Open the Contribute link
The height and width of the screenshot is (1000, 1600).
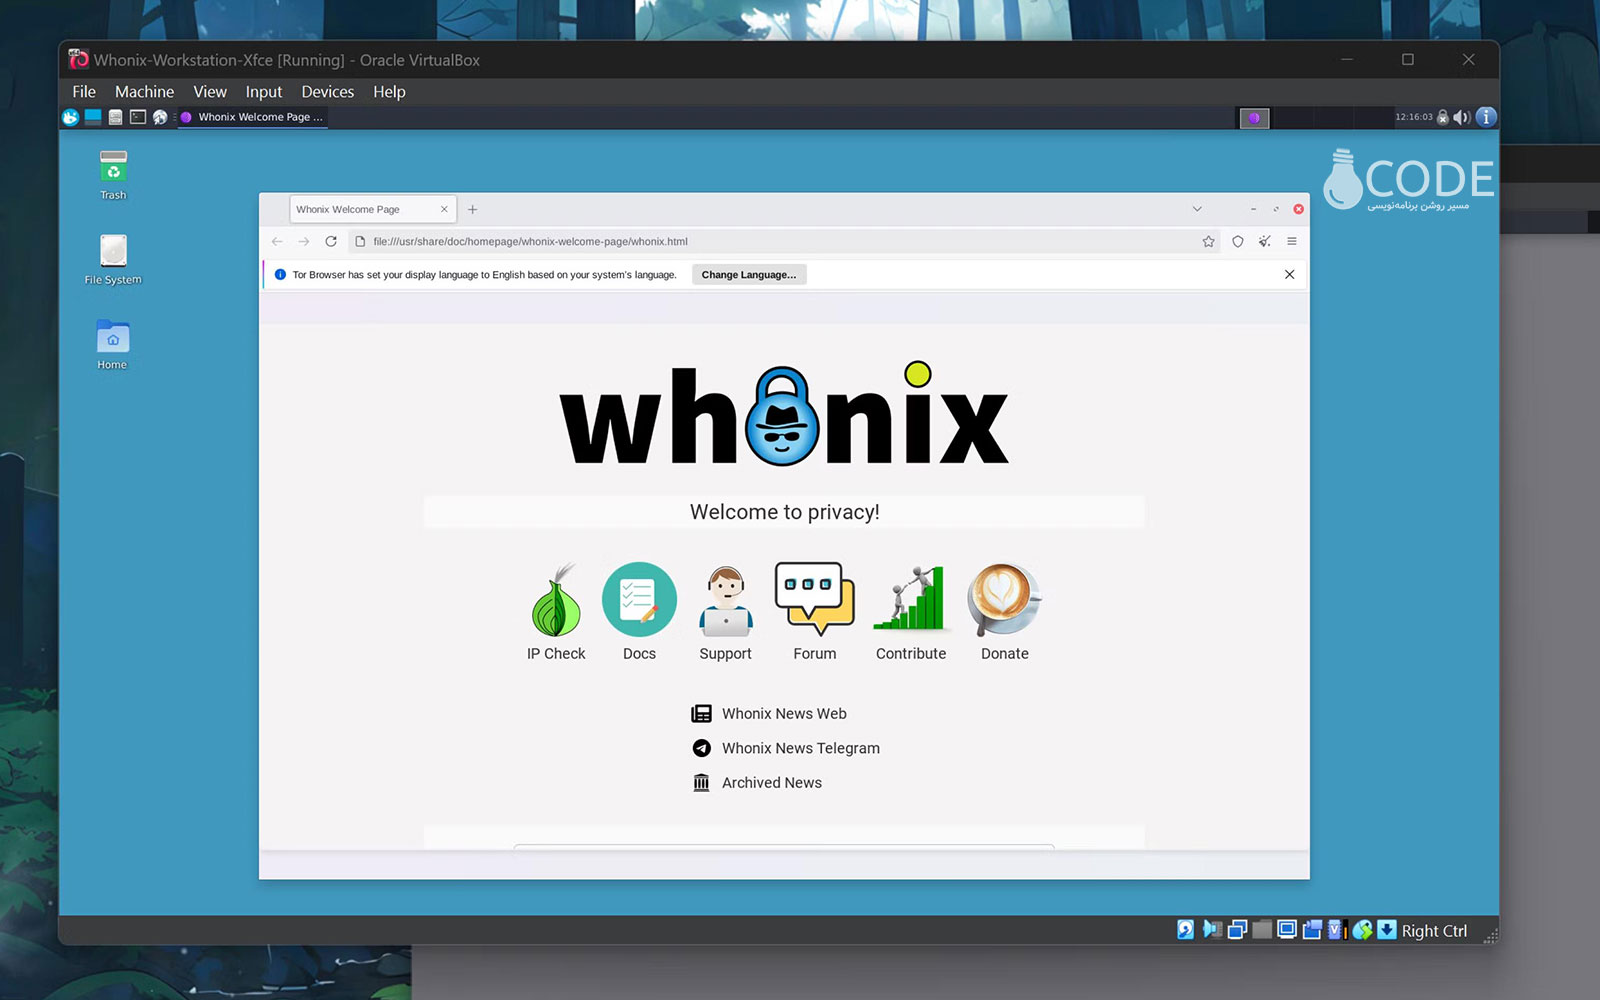point(911,612)
